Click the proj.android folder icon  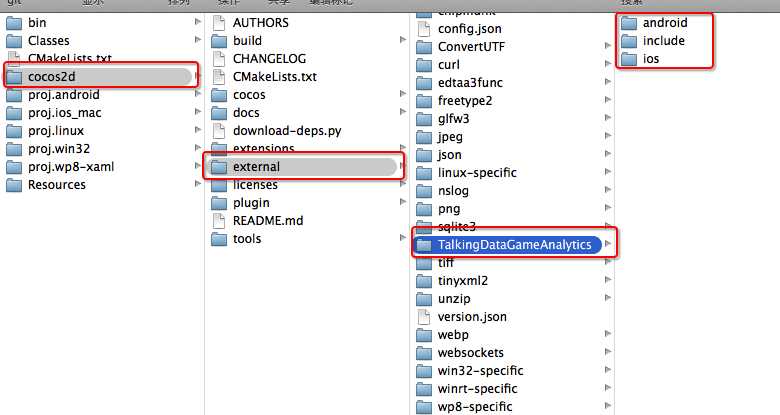coord(14,95)
